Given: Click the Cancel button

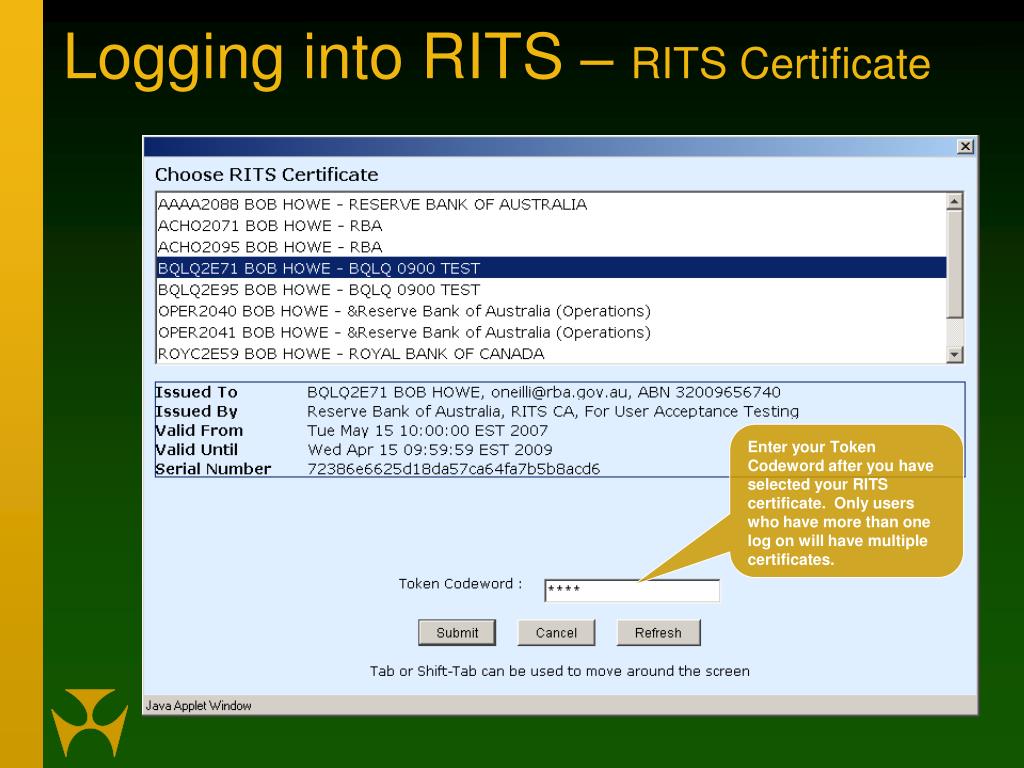Looking at the screenshot, I should tap(556, 633).
